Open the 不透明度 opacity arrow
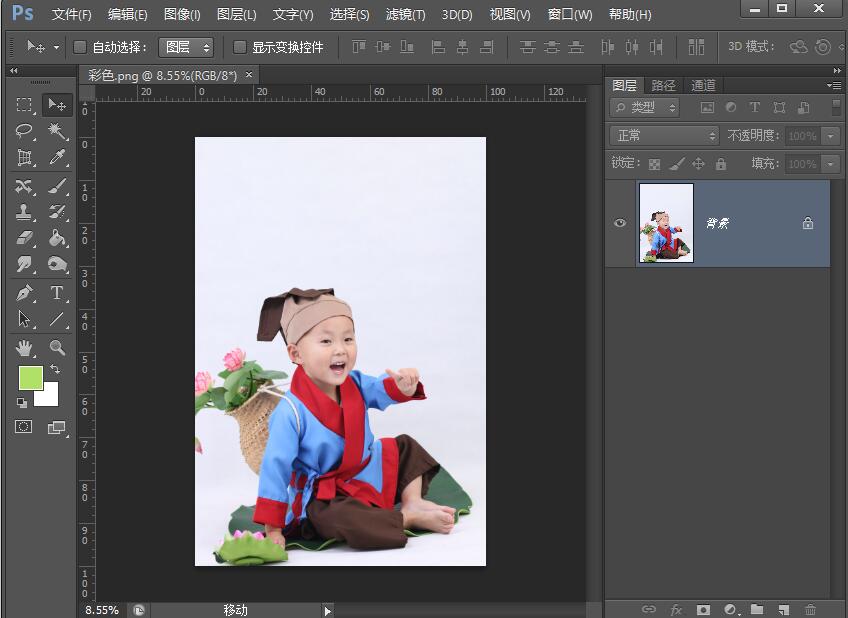This screenshot has width=848, height=618. click(831, 136)
